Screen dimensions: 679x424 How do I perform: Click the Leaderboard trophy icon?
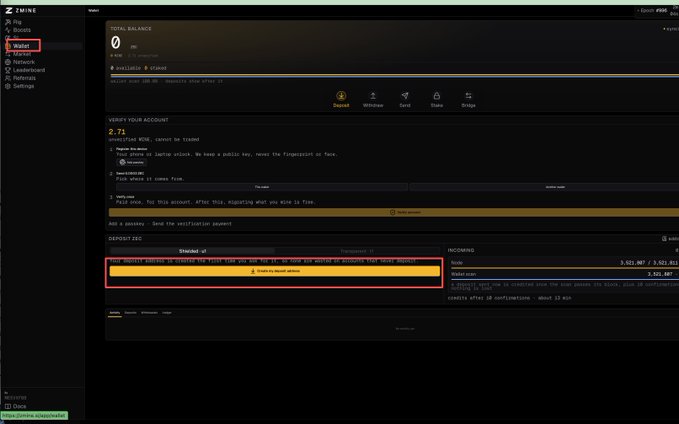(8, 70)
